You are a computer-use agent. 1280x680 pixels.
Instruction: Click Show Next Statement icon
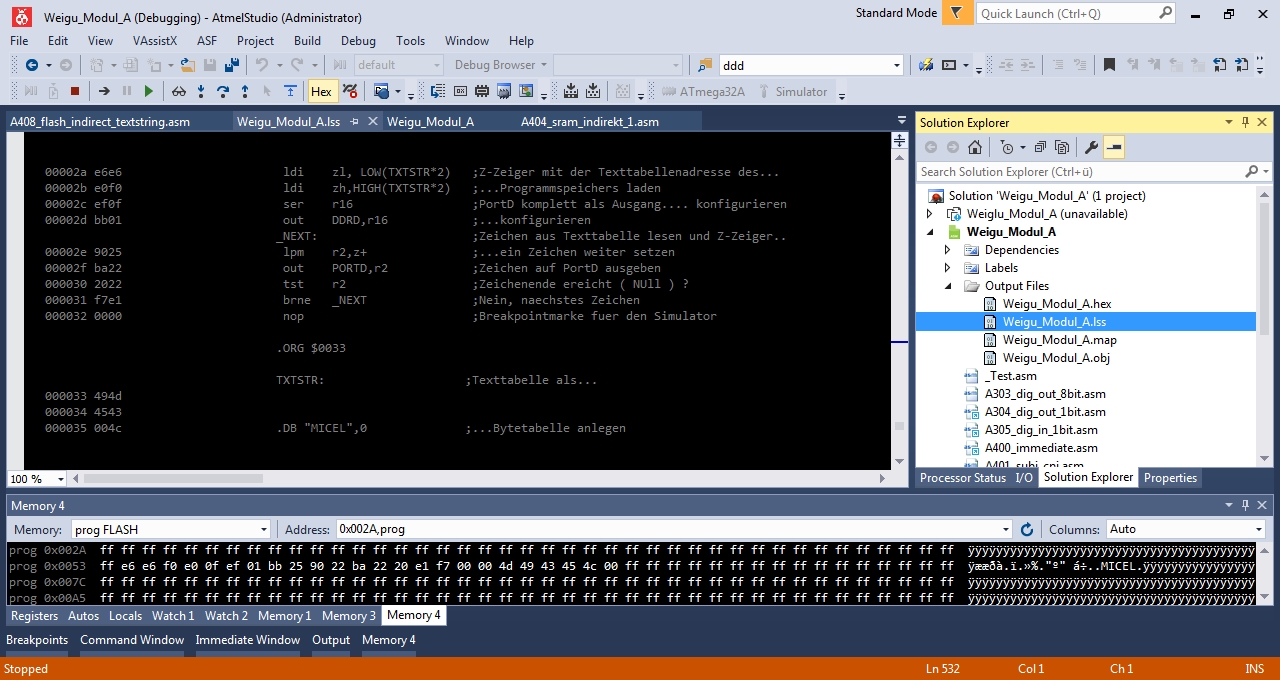104,91
